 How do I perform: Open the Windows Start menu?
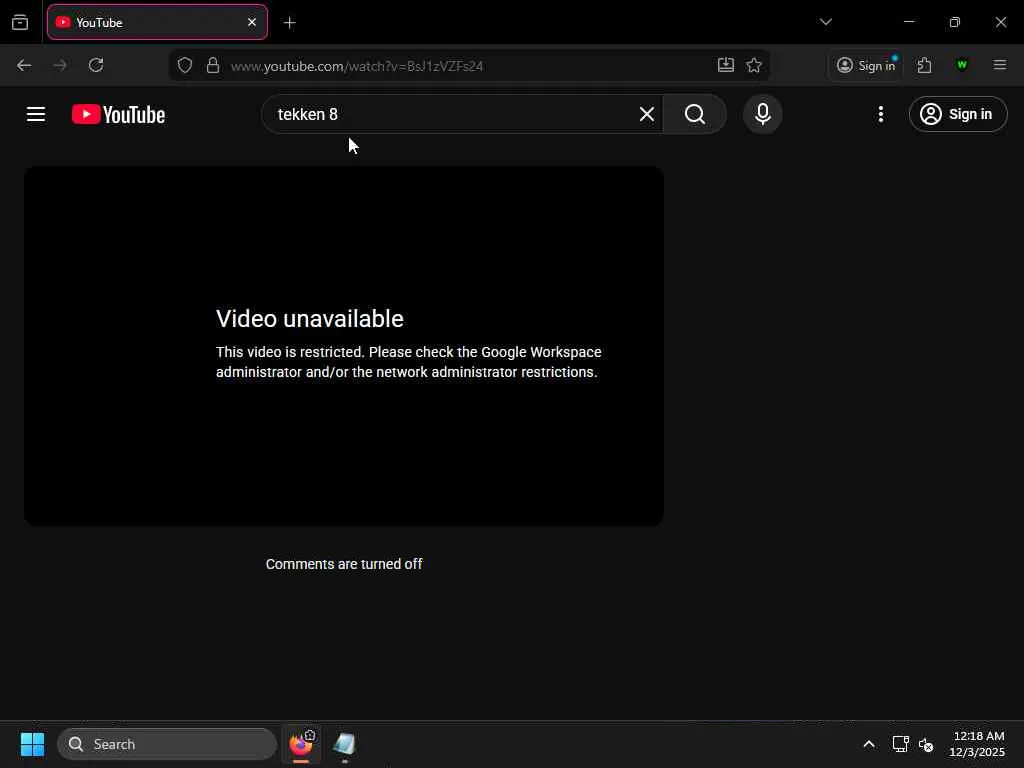[x=32, y=744]
